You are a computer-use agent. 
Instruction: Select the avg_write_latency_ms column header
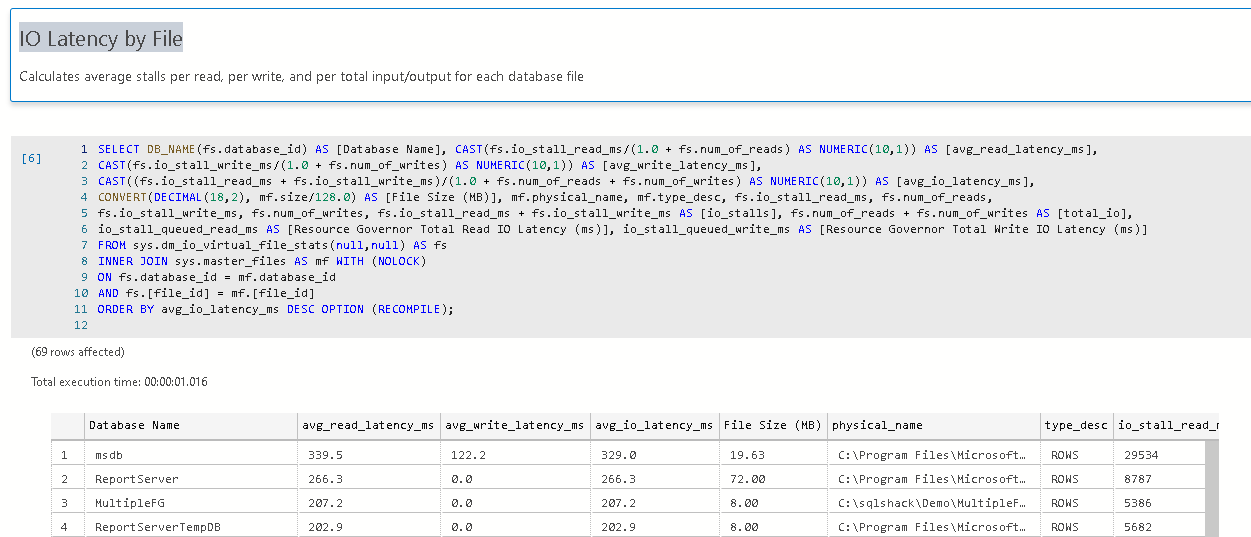tap(515, 425)
